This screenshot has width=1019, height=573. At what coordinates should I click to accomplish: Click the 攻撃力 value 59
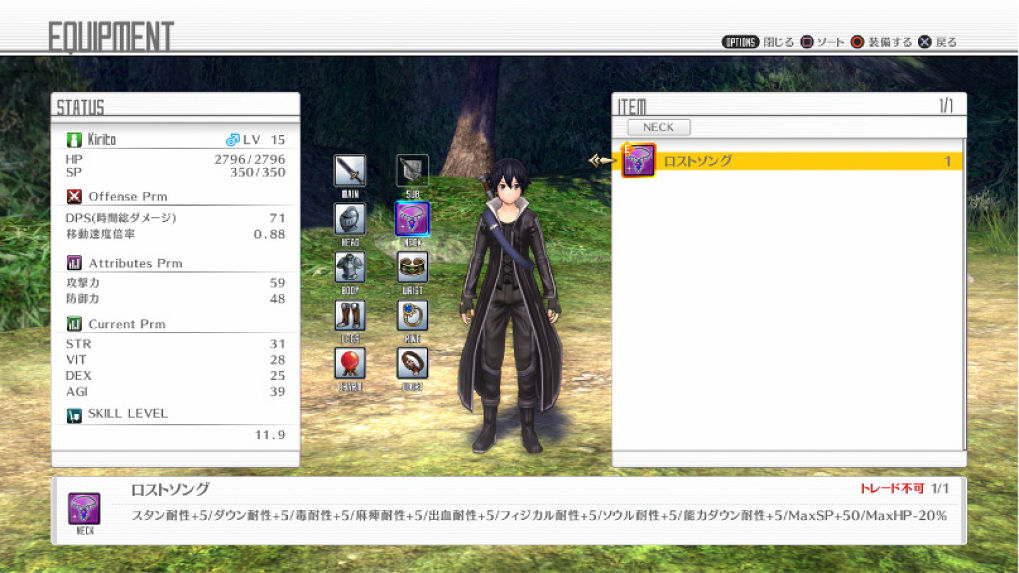(x=277, y=283)
